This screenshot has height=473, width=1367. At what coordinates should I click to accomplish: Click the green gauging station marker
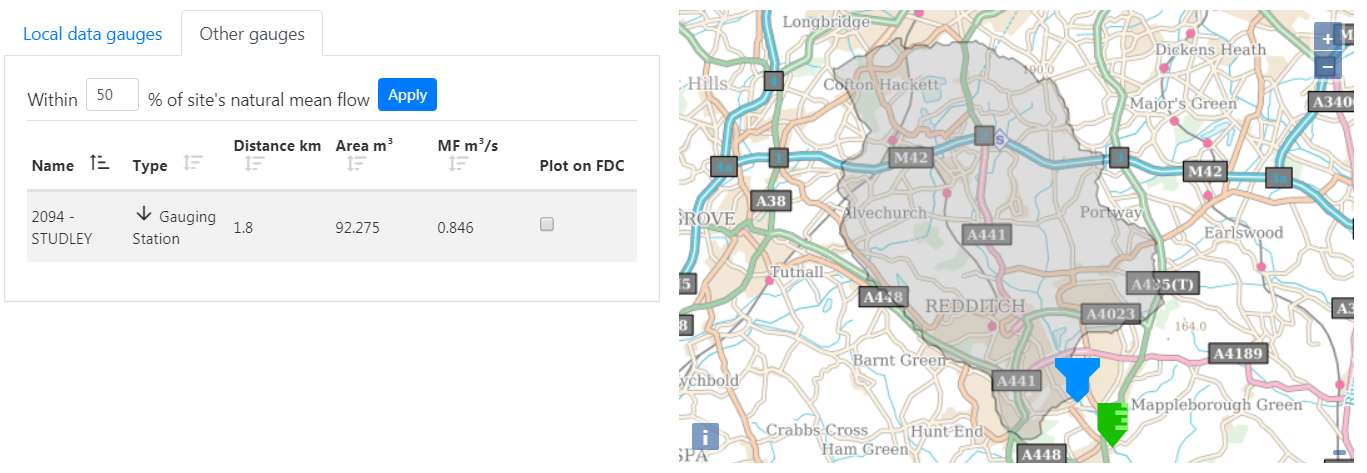(1111, 422)
